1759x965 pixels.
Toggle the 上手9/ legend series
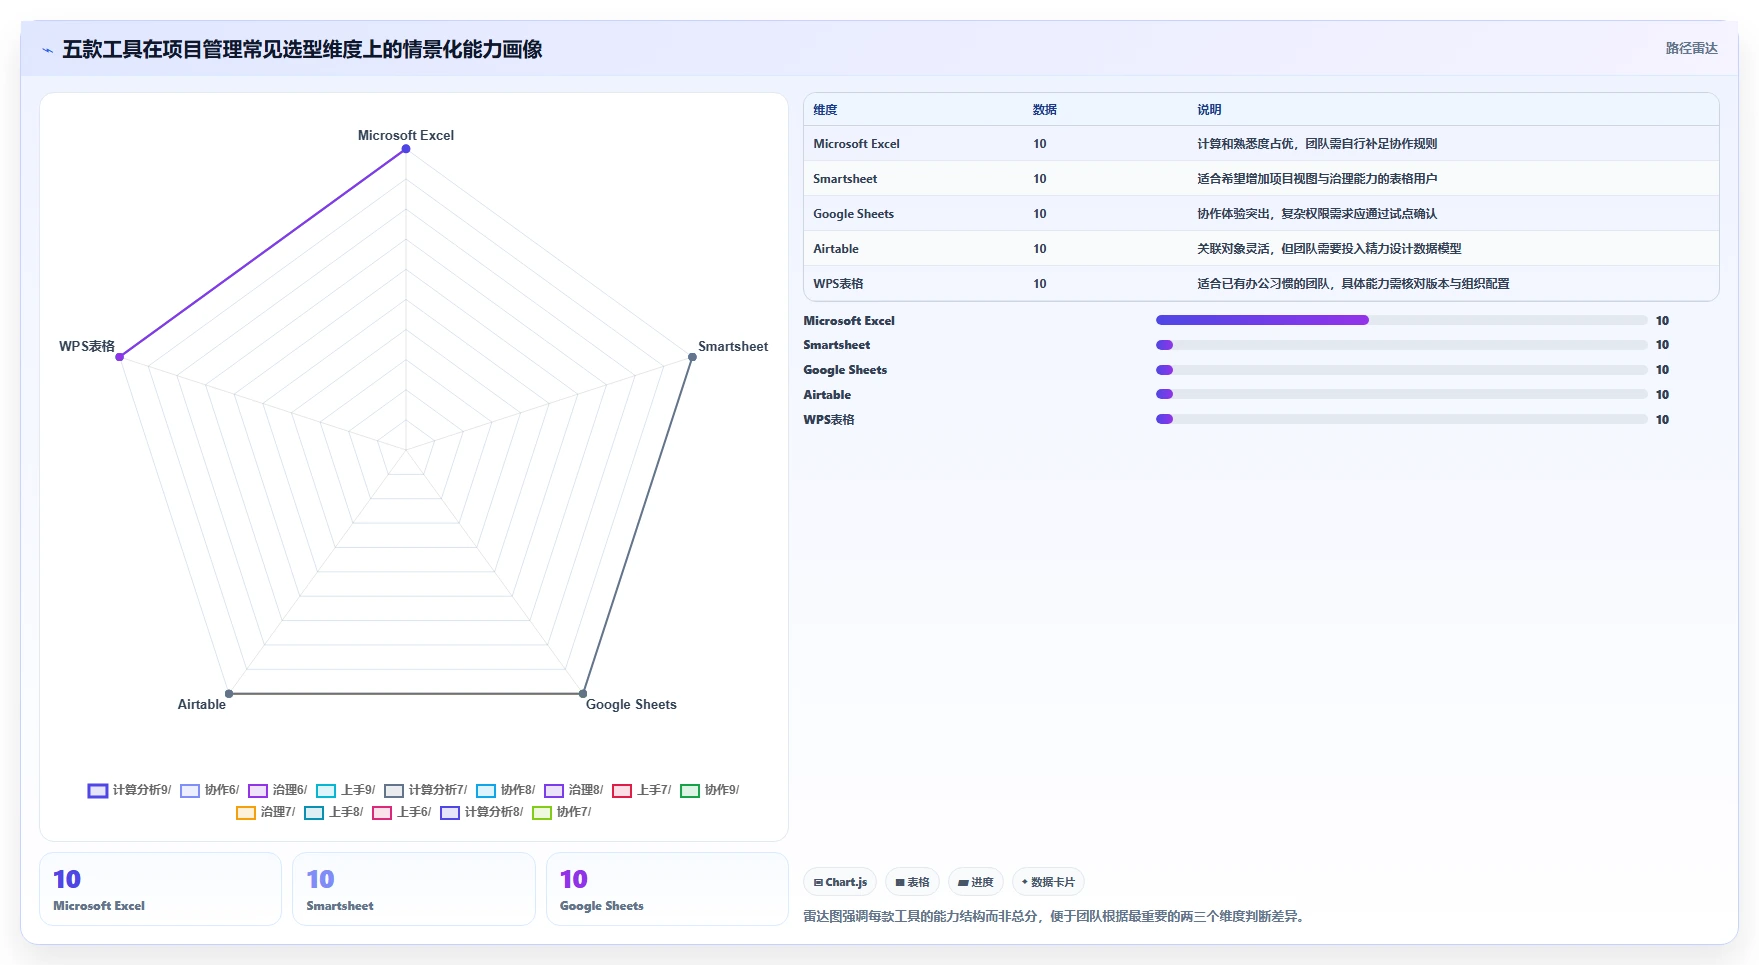[345, 790]
